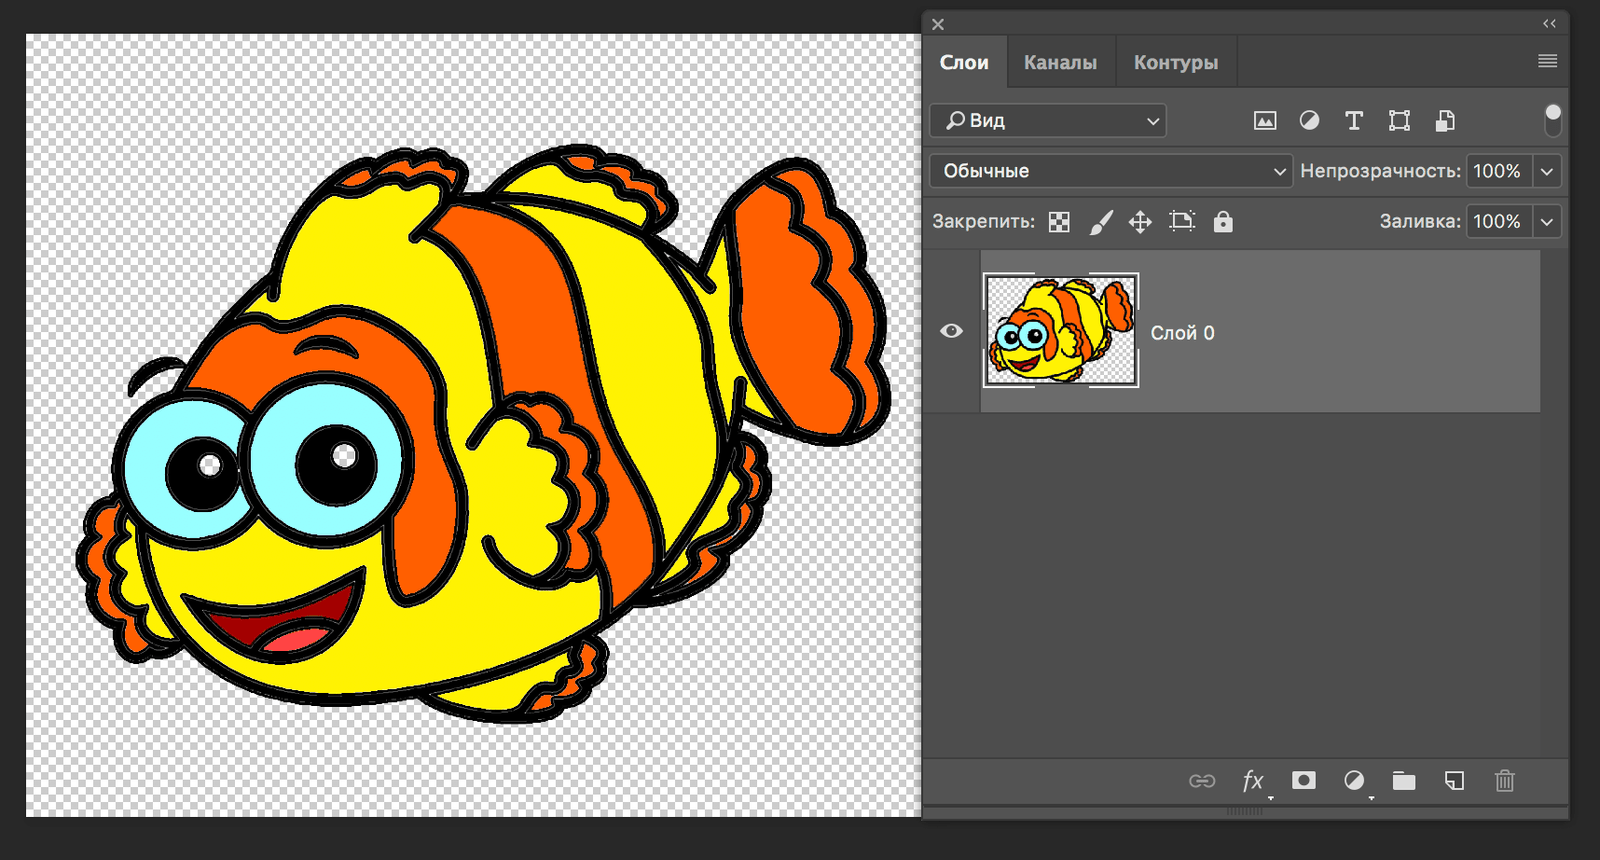Hide Слой 0 using the eye icon
1600x860 pixels.
(x=951, y=331)
